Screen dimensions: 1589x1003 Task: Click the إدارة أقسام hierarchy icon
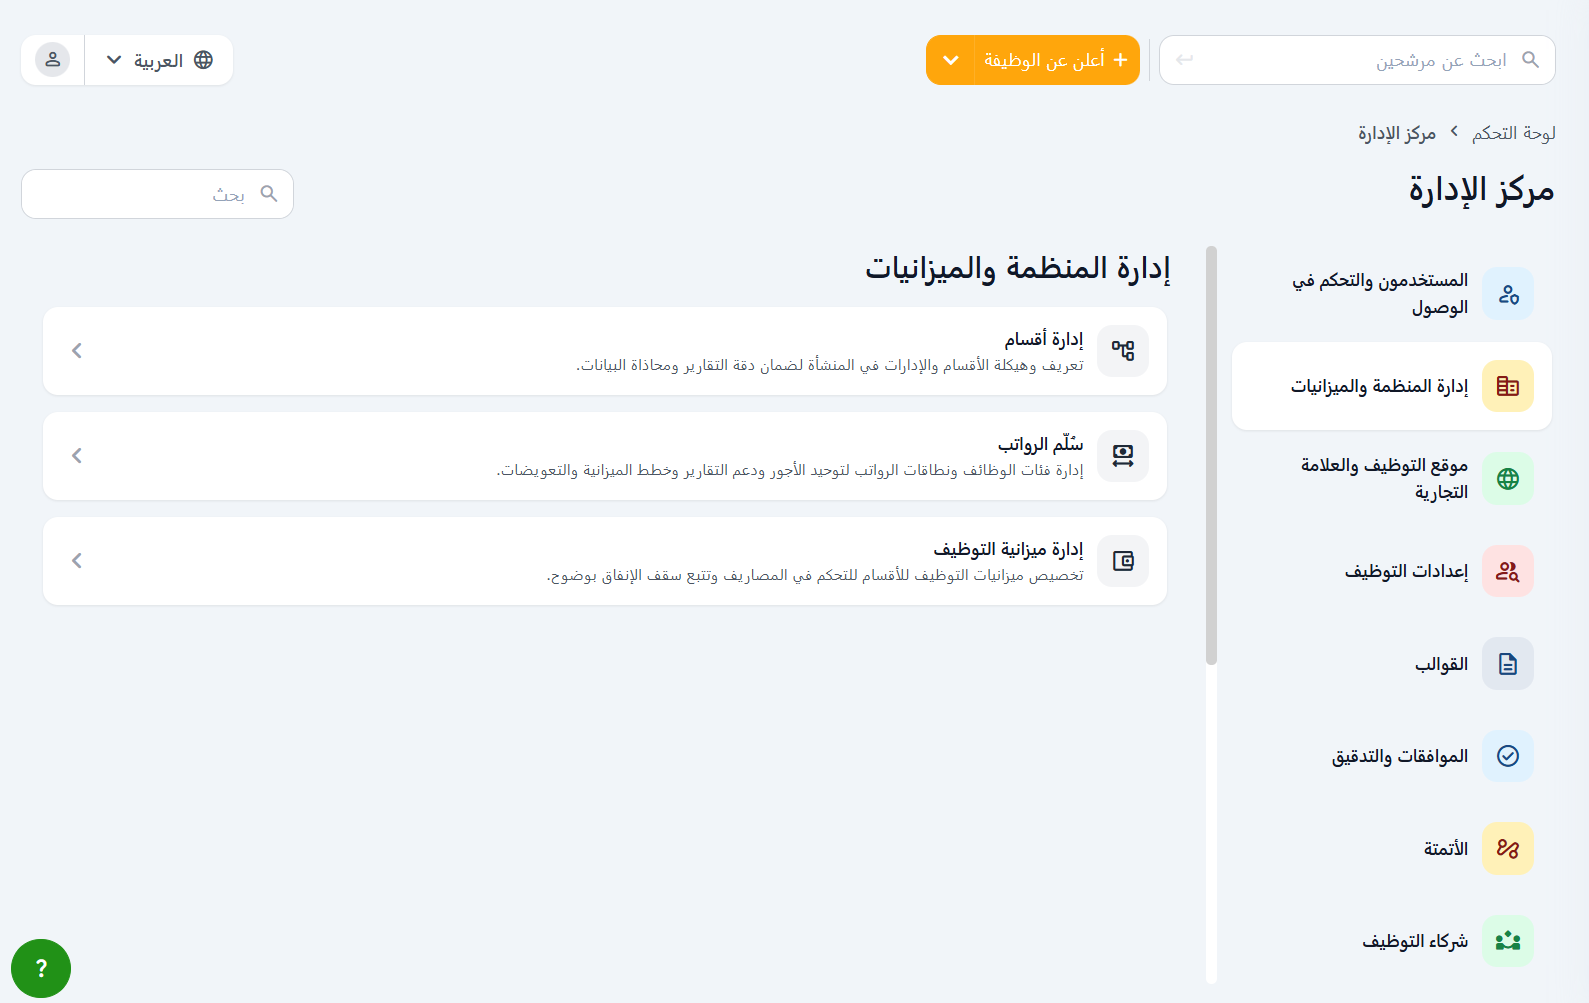(x=1122, y=351)
